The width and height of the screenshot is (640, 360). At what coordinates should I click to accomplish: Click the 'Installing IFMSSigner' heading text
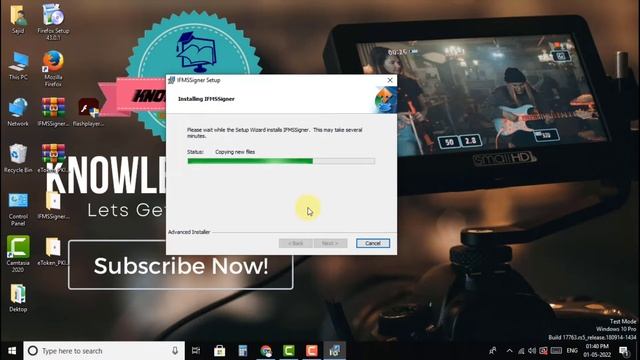[206, 99]
